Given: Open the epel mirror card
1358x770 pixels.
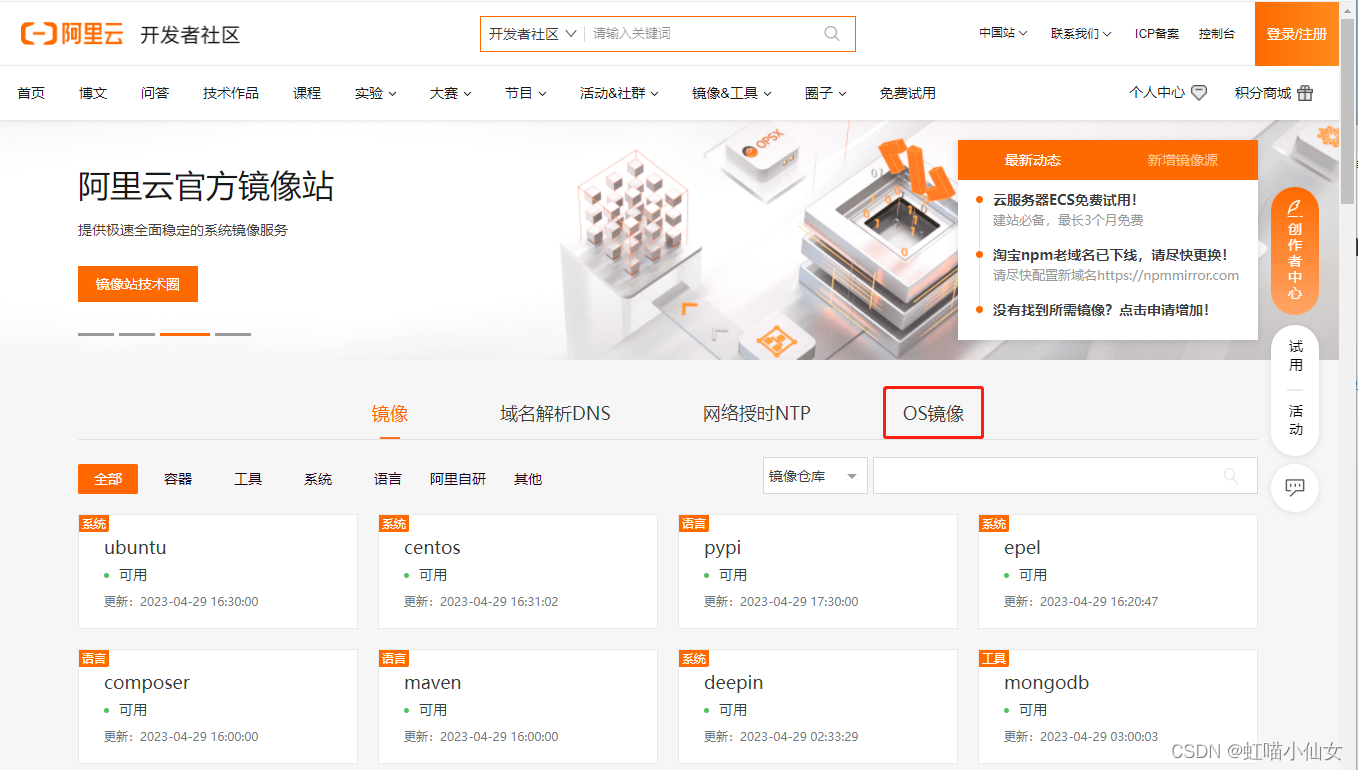Looking at the screenshot, I should coord(1118,571).
